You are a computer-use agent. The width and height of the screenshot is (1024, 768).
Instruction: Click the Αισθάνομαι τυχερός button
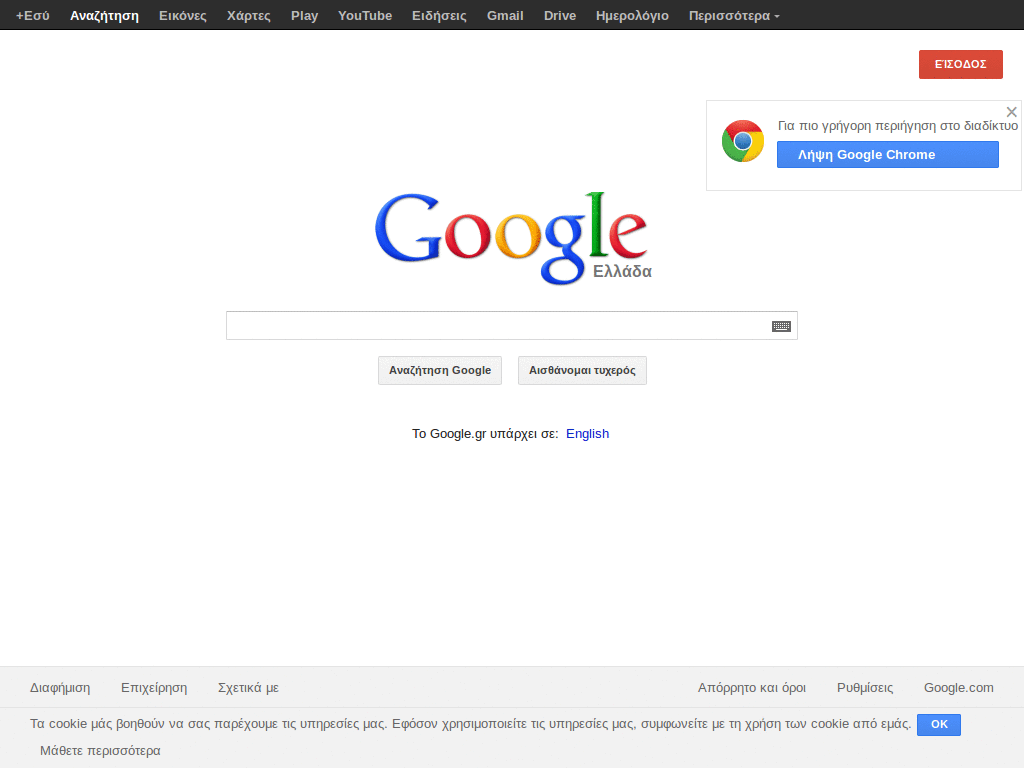coord(583,370)
